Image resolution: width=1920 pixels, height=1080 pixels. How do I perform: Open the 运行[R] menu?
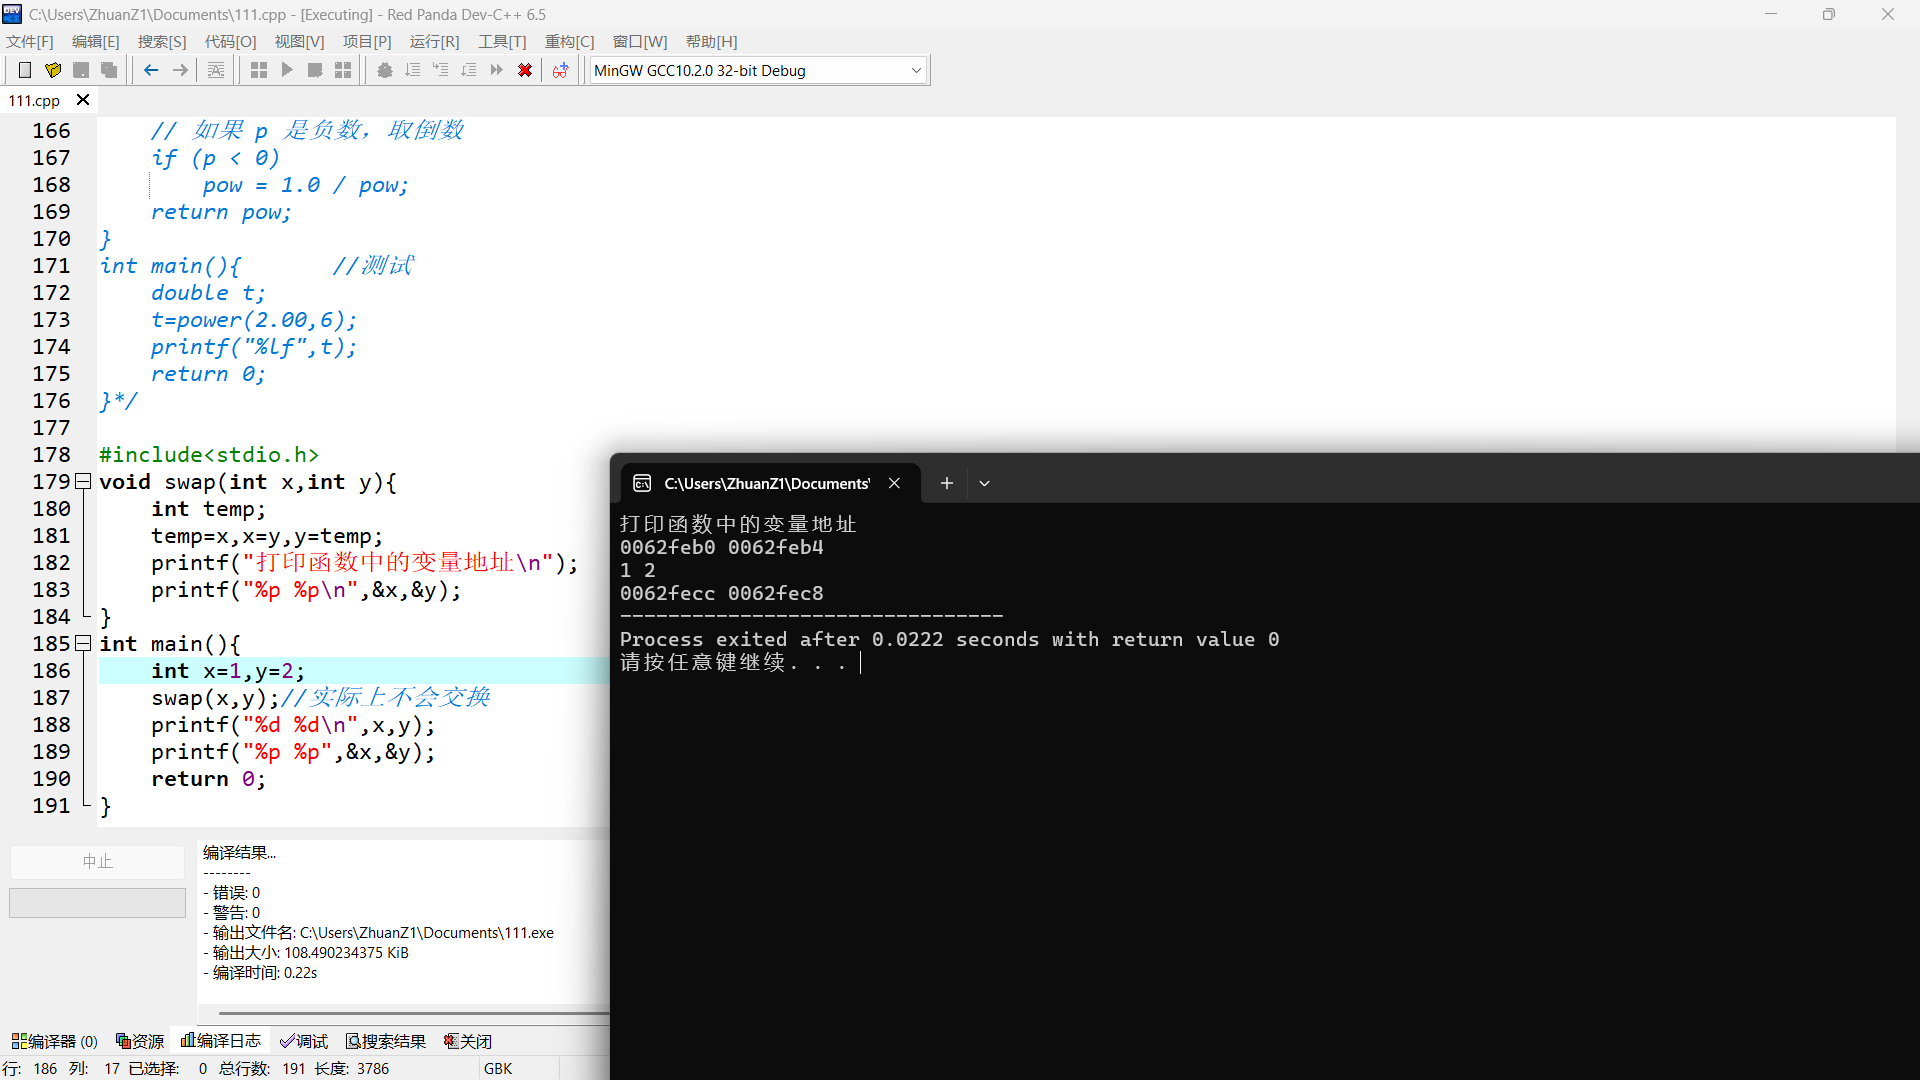pos(434,41)
